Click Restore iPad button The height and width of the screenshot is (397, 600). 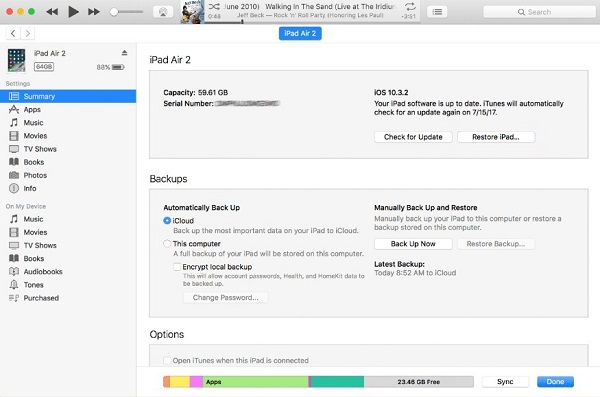[x=496, y=137]
